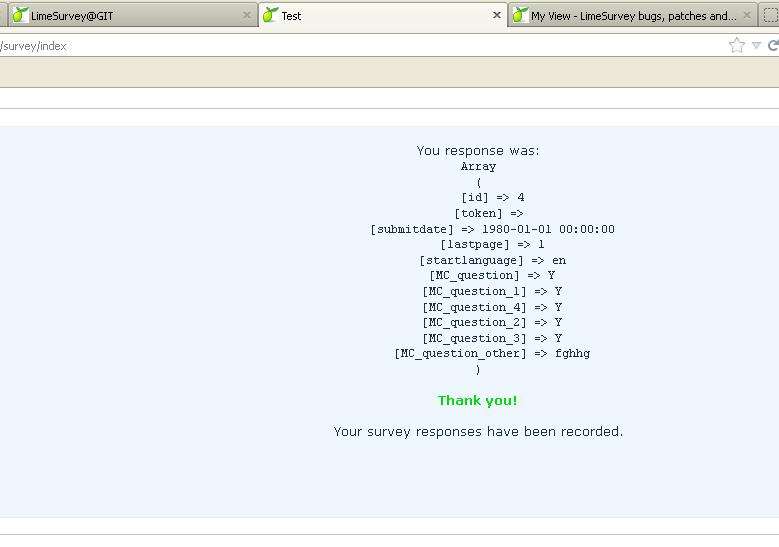Image resolution: width=779 pixels, height=547 pixels.
Task: Click the '[lastpage] => 1' line
Action: pyautogui.click(x=492, y=244)
